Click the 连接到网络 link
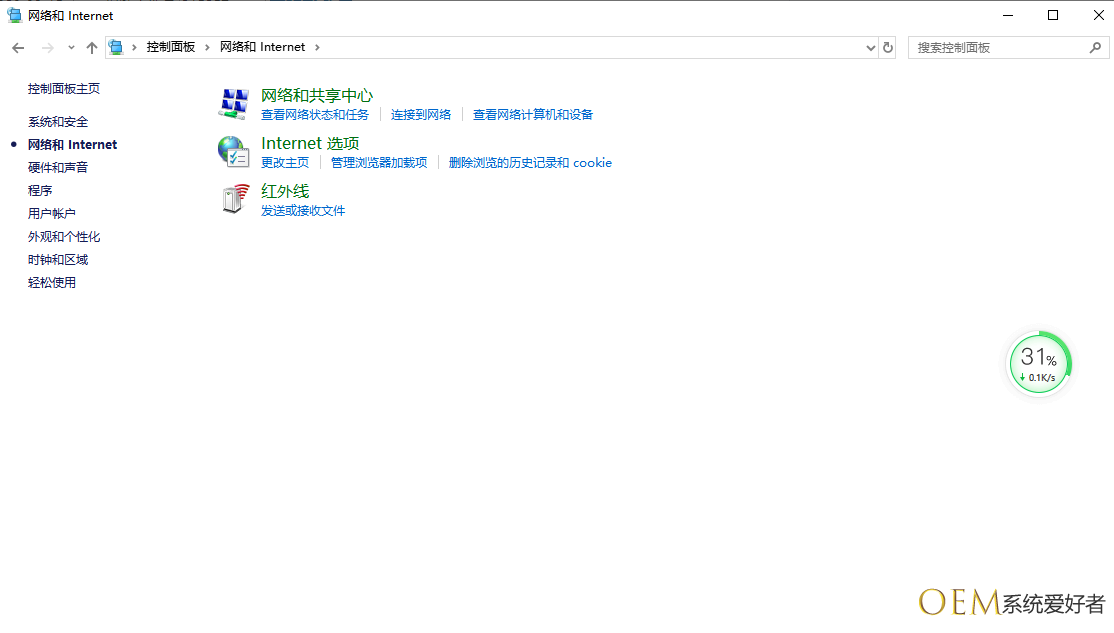Image resolution: width=1114 pixels, height=633 pixels. pos(421,115)
